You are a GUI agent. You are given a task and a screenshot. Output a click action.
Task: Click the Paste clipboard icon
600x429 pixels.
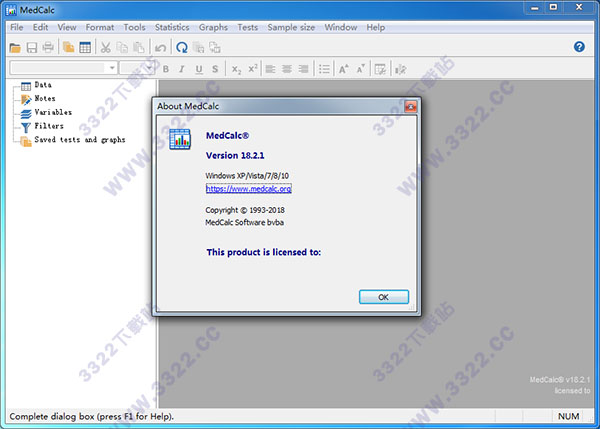point(139,47)
